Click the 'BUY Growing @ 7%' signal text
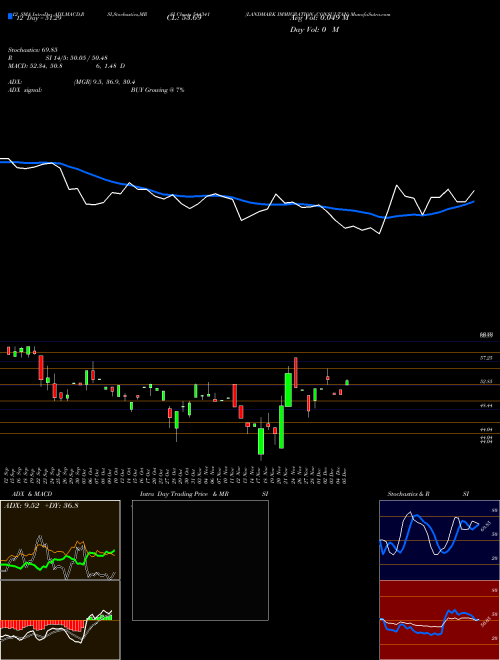 click(x=157, y=90)
